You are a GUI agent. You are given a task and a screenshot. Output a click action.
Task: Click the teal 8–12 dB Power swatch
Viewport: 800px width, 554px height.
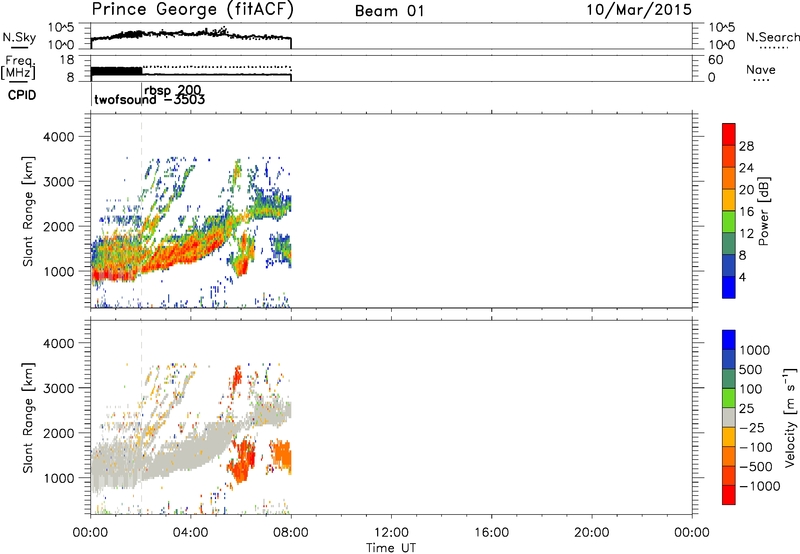pos(729,243)
